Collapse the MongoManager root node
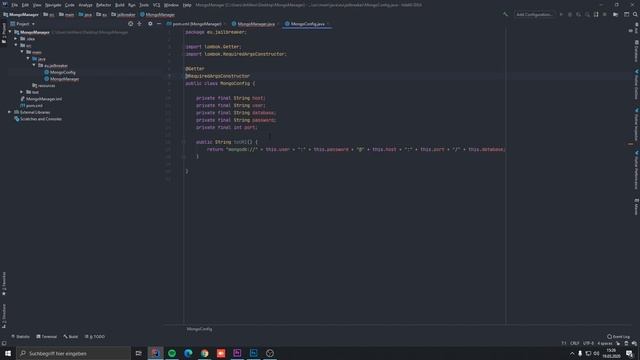This screenshot has width=640, height=360. pyautogui.click(x=10, y=32)
